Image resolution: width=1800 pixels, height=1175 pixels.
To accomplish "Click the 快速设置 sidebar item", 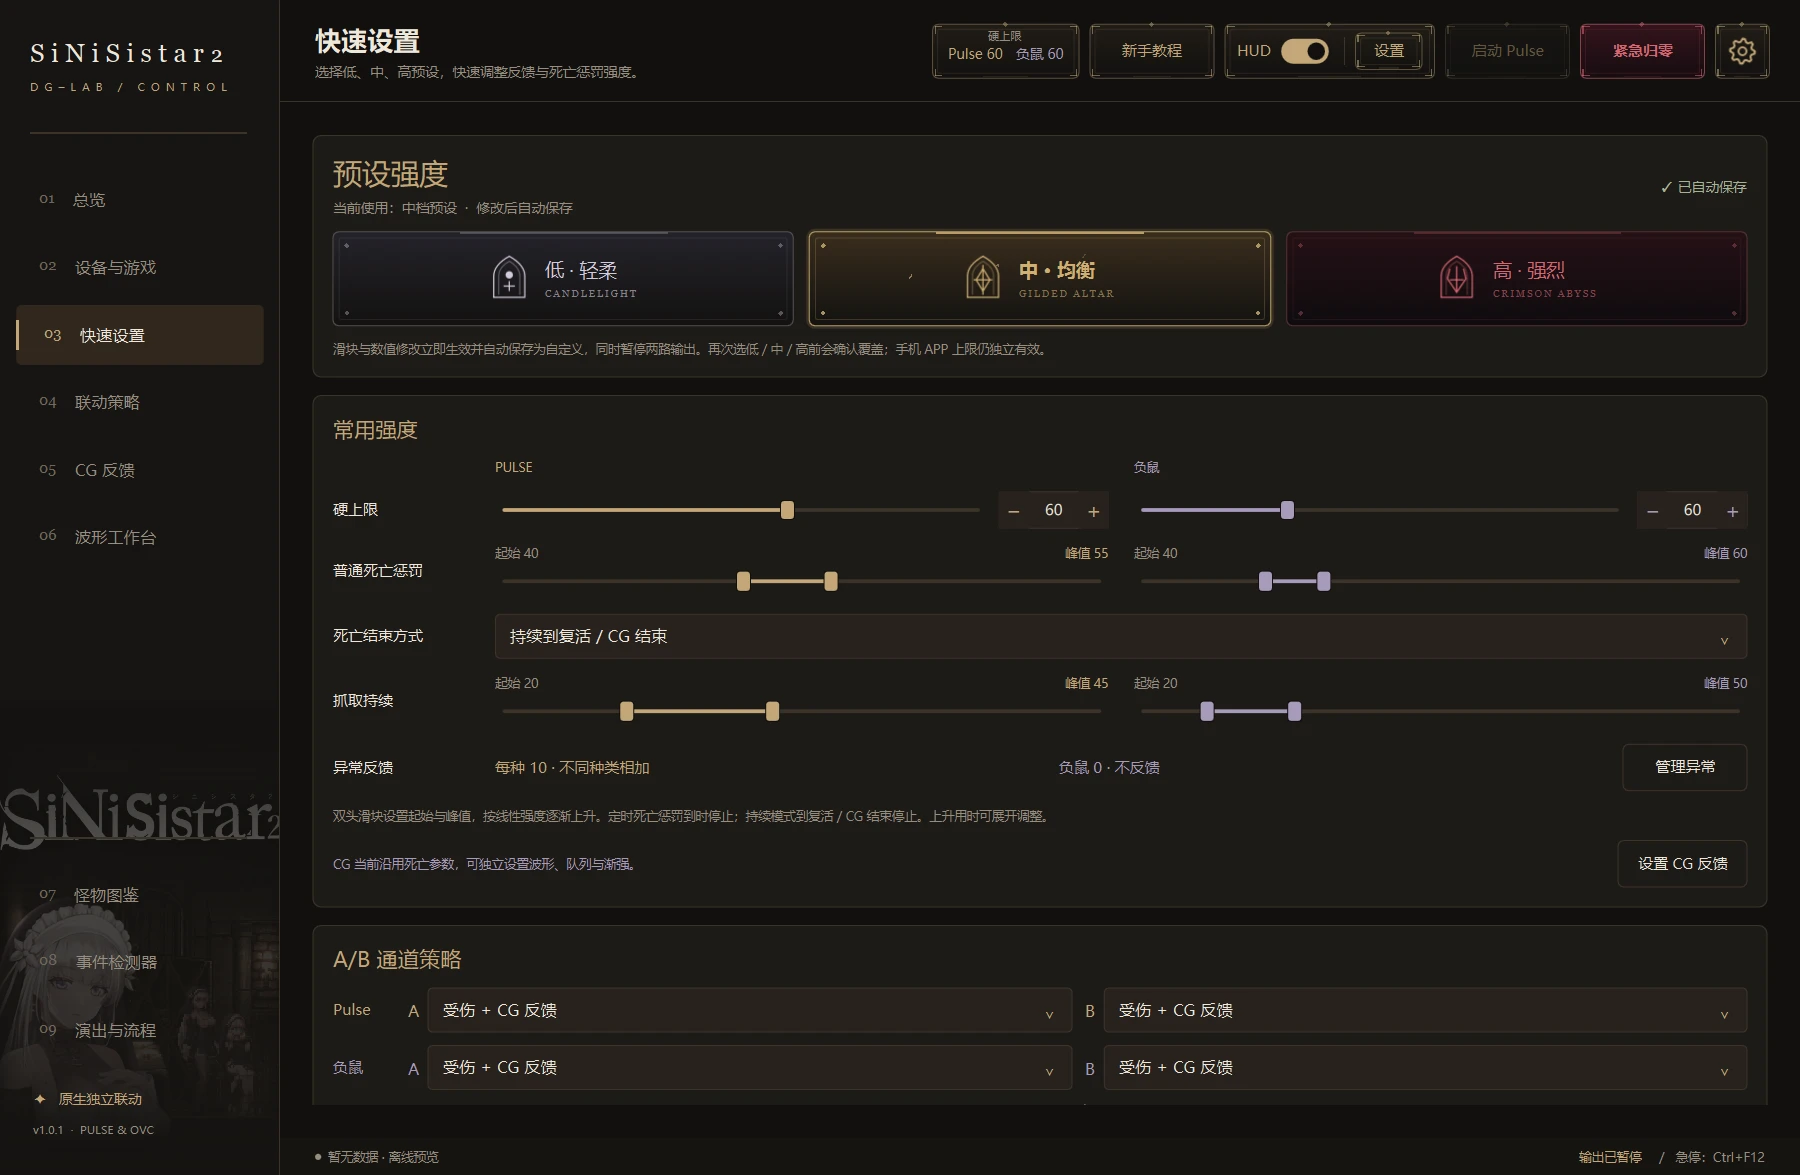I will tap(140, 335).
